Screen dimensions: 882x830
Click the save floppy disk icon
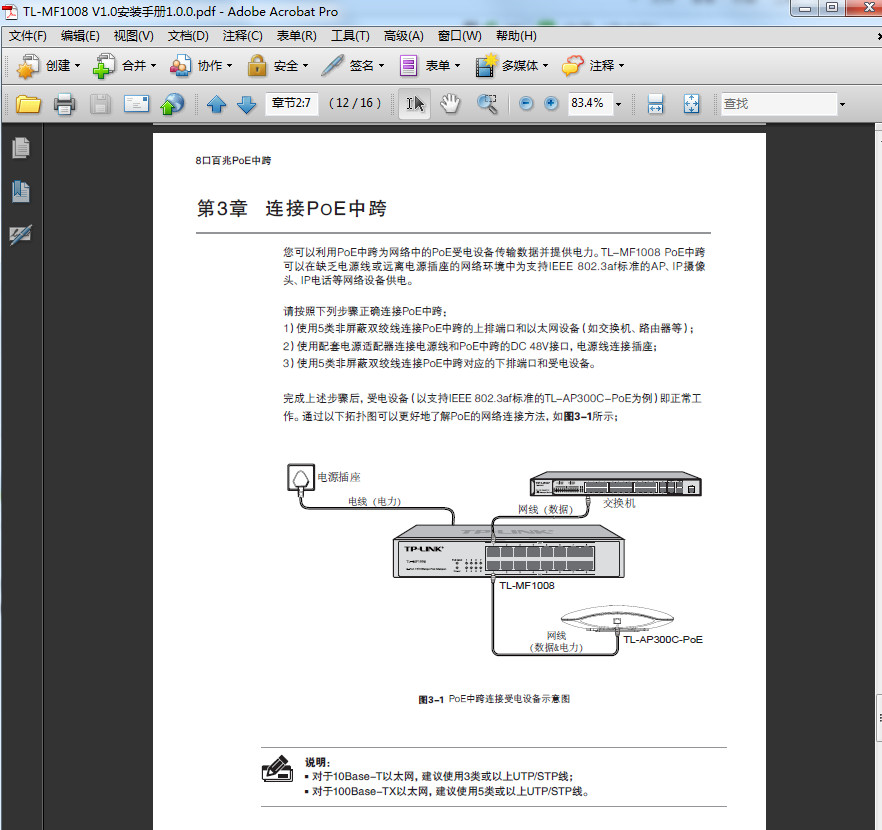[100, 104]
